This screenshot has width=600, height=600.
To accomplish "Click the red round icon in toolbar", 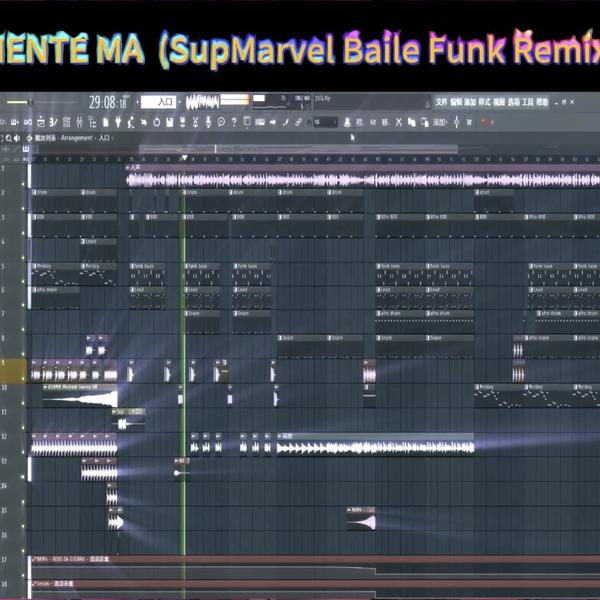I will pos(486,122).
